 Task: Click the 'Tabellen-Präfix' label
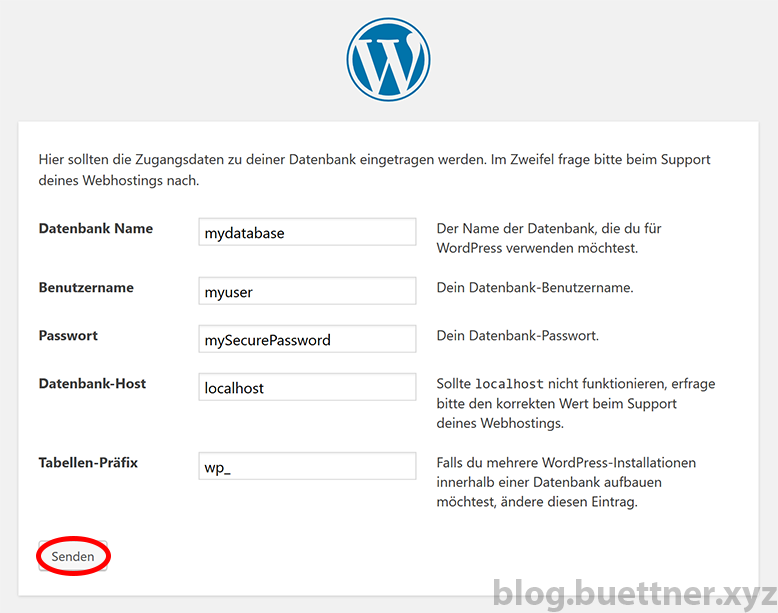coord(88,463)
